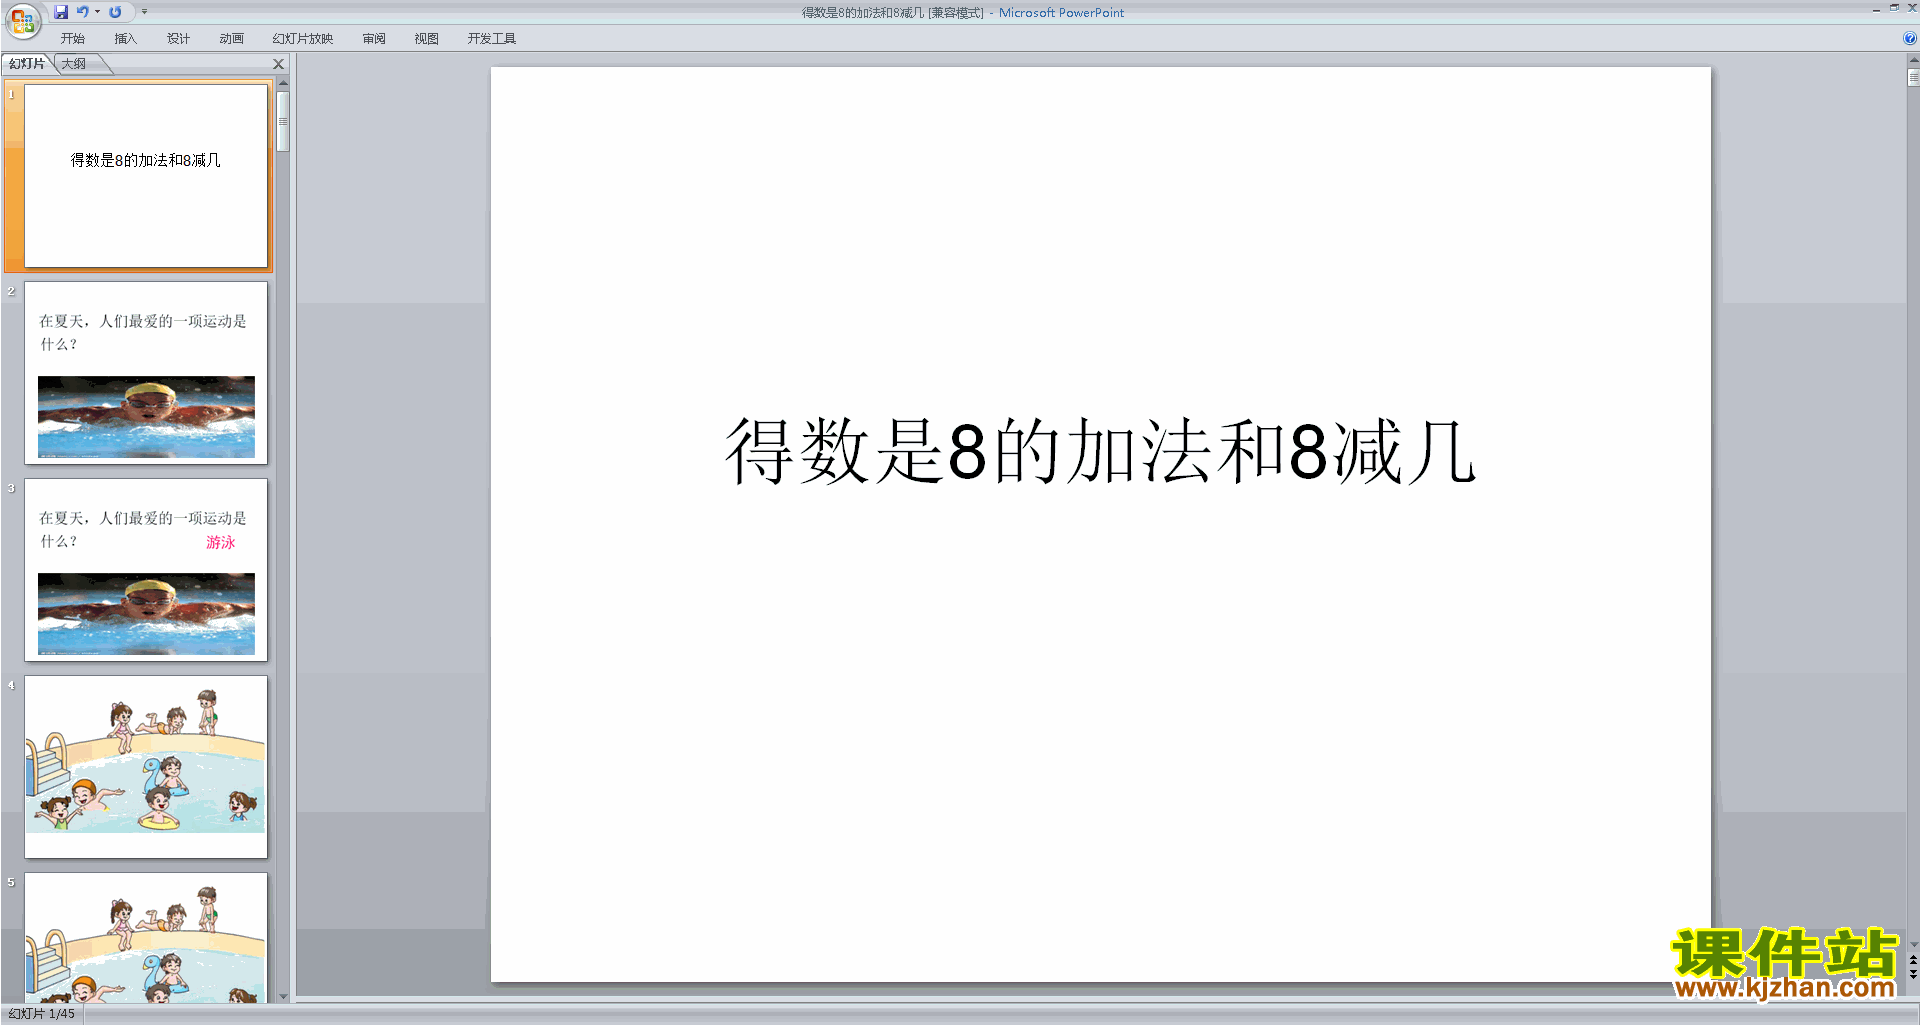
Task: Click status bar text 幻灯片 1/45
Action: point(41,1014)
